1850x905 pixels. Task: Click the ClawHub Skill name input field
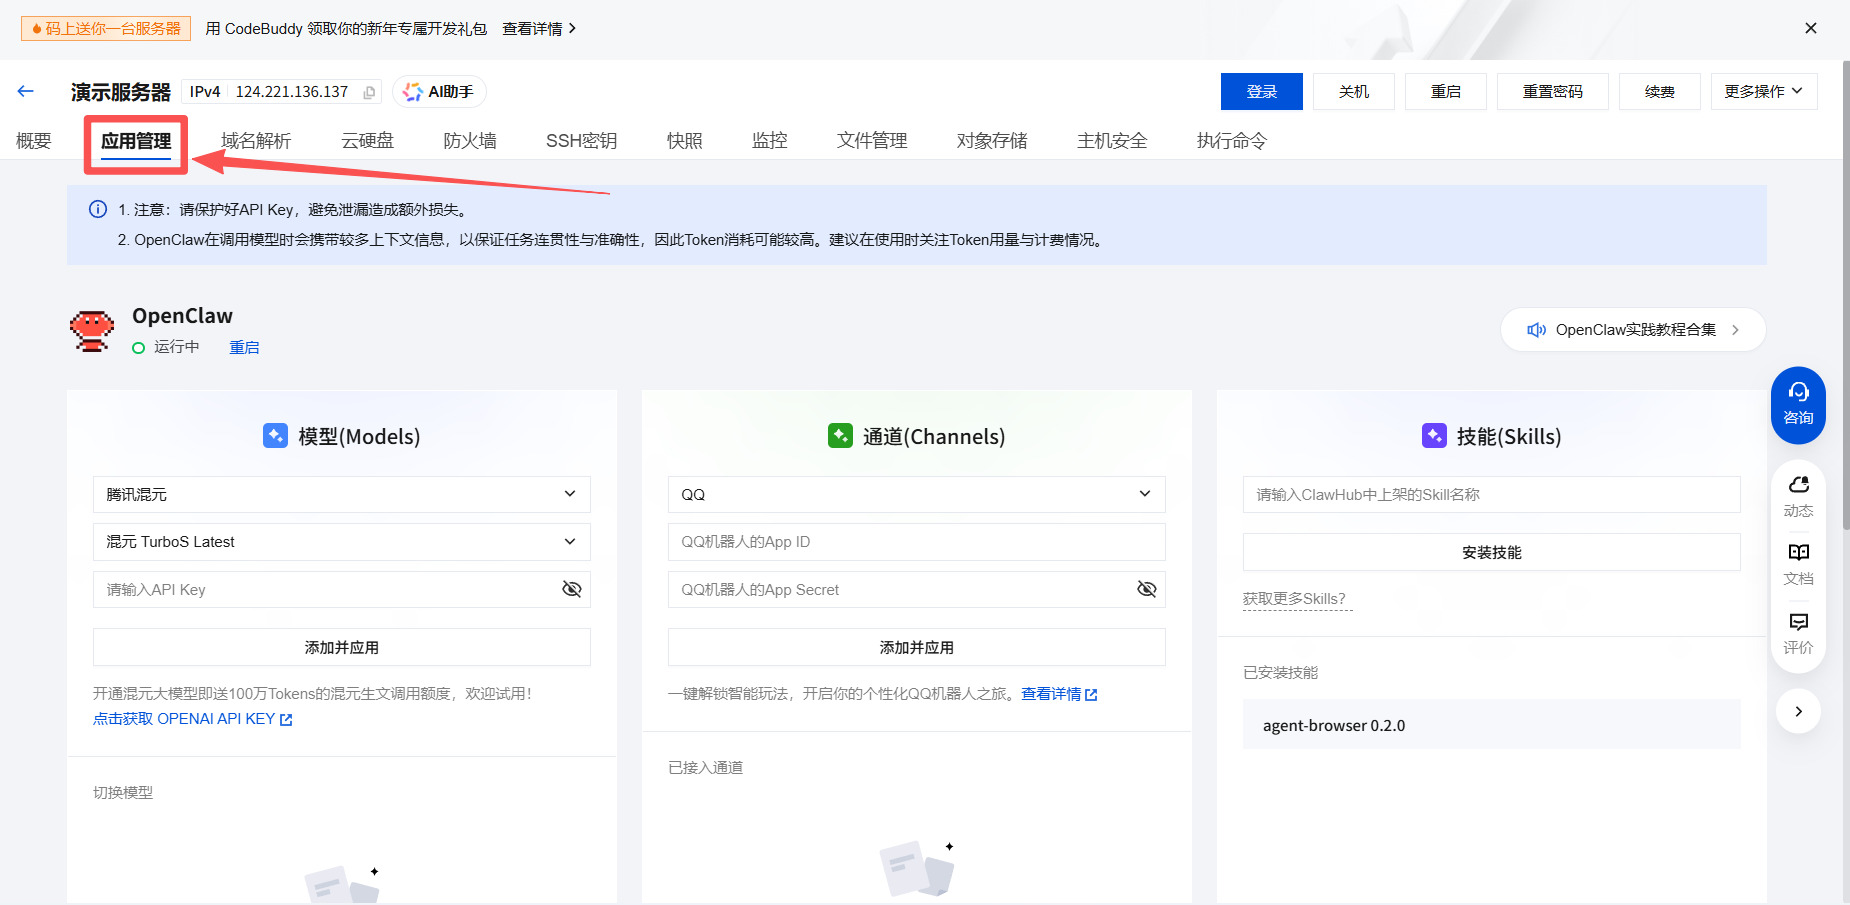click(x=1491, y=494)
